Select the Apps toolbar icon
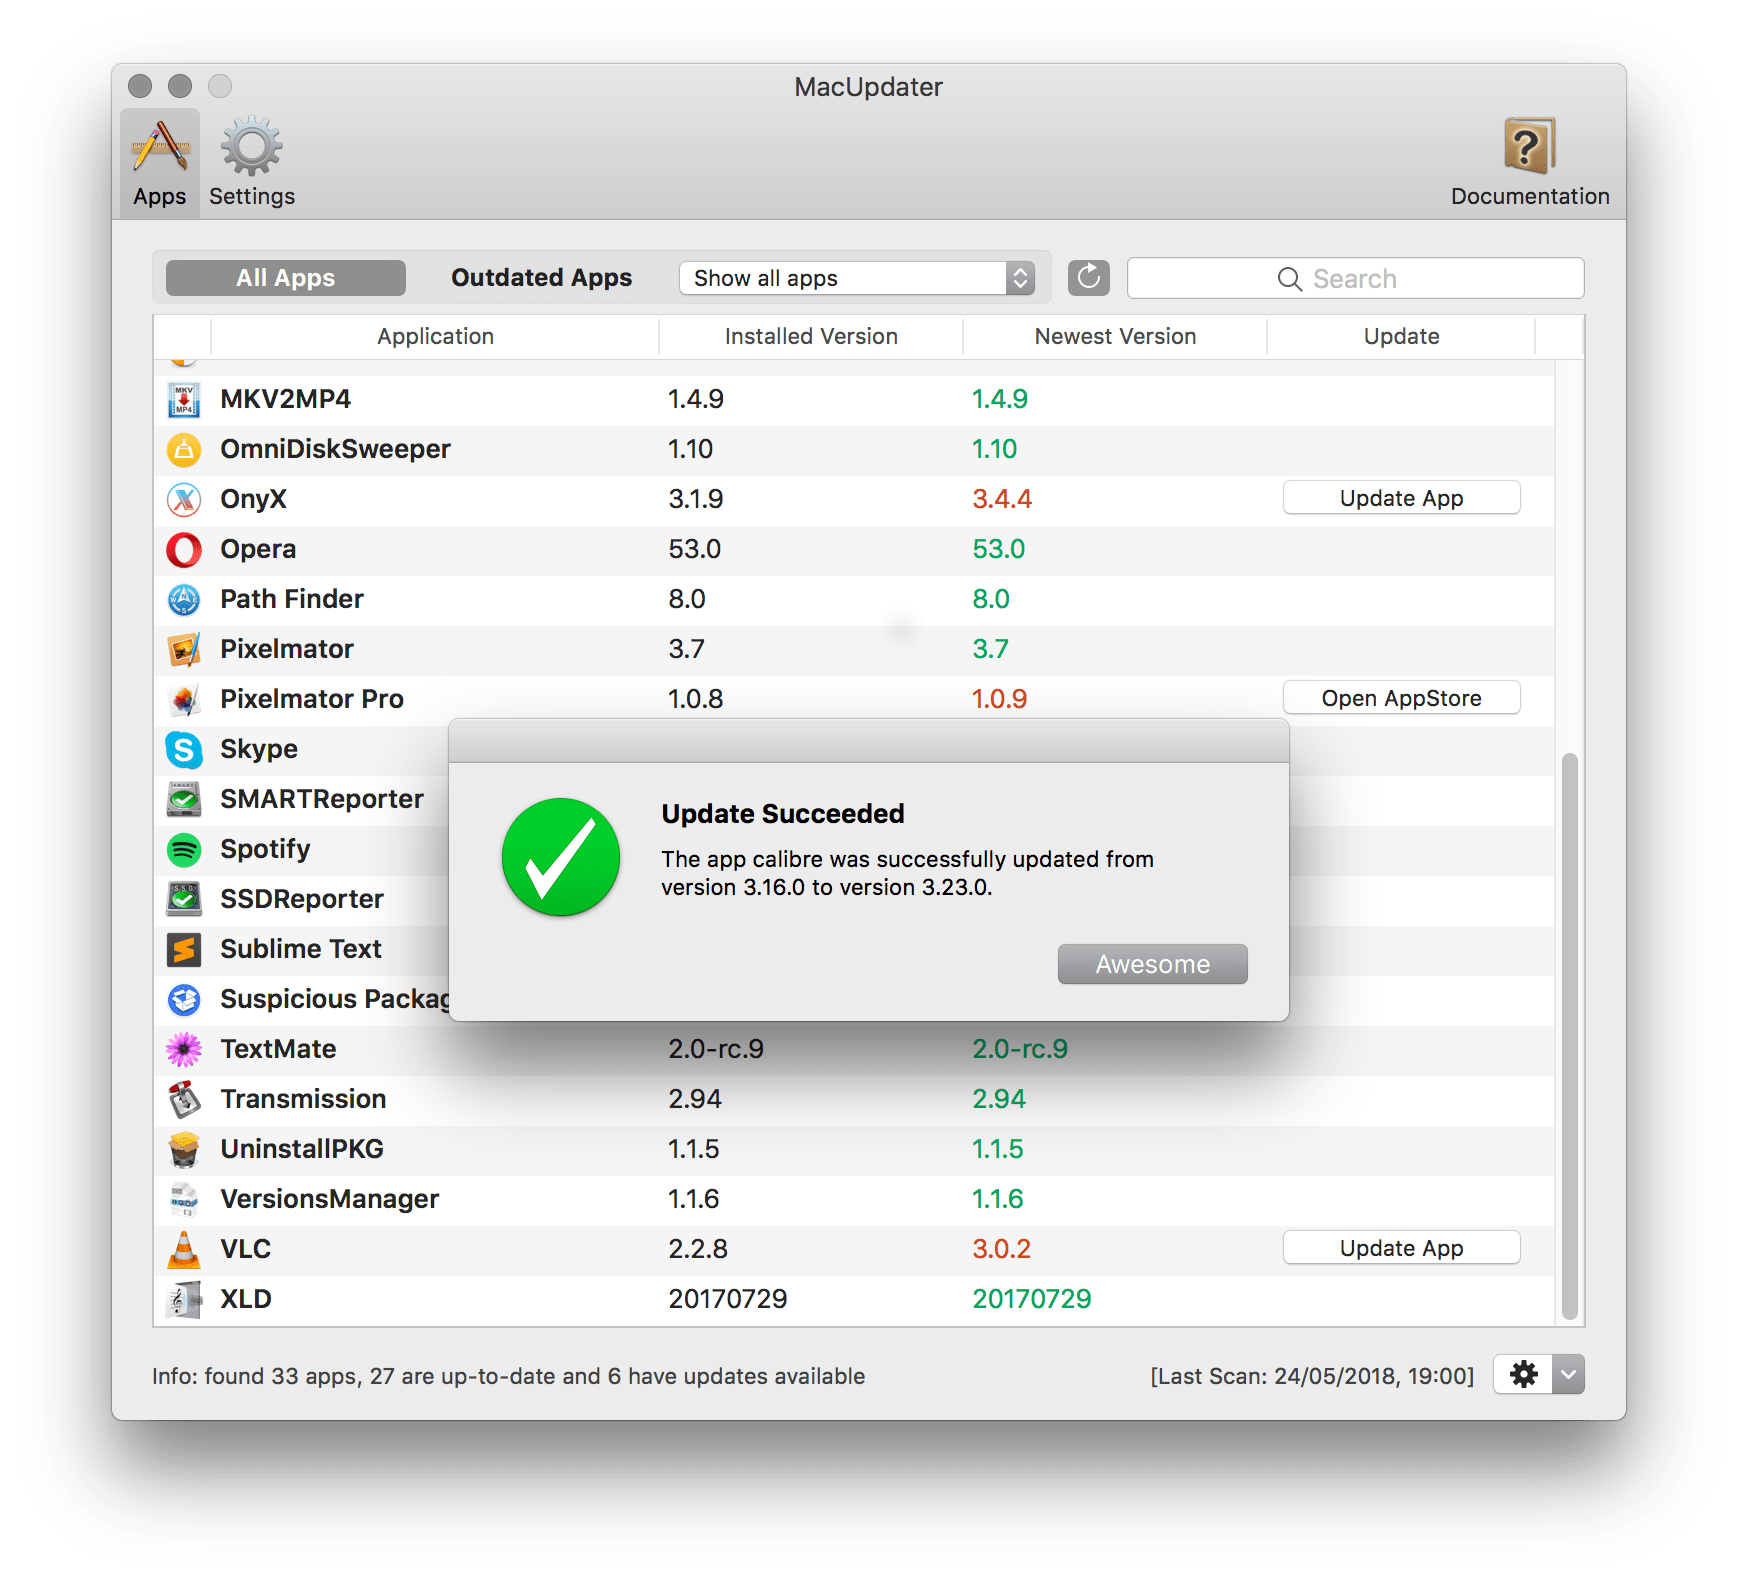 pos(158,160)
